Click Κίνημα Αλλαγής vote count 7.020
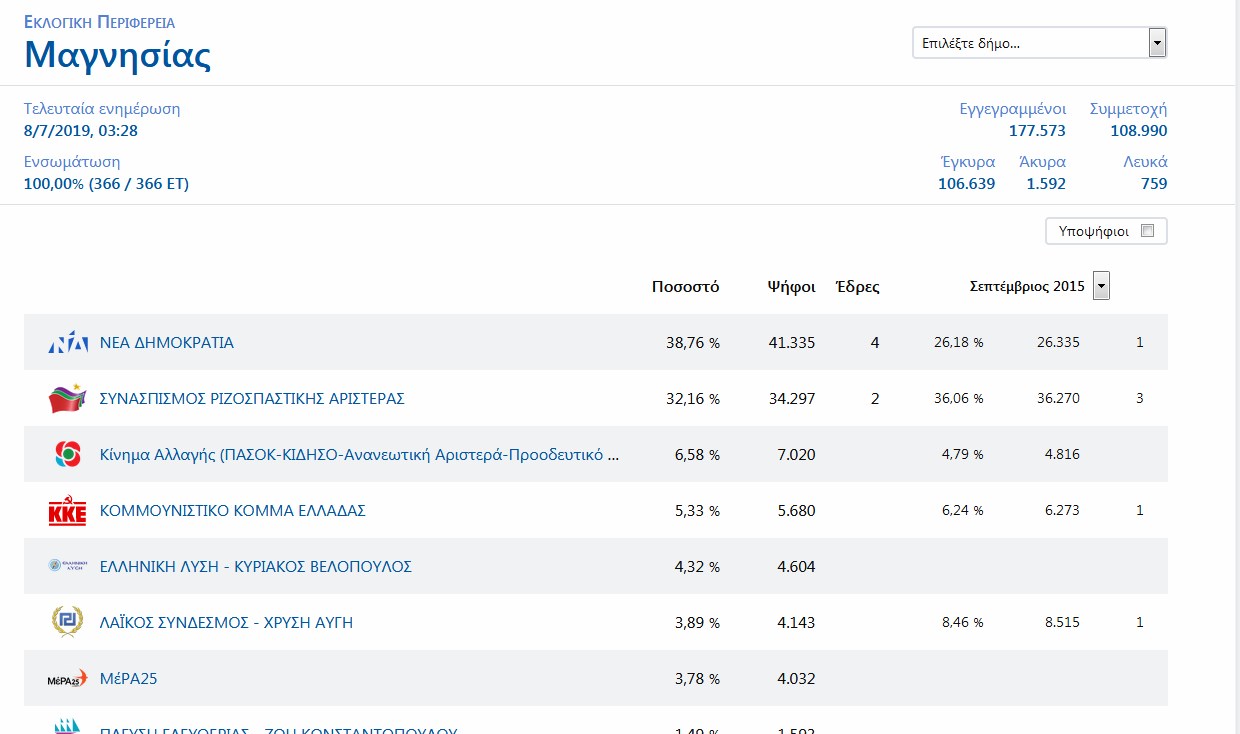1240x734 pixels. coord(796,455)
